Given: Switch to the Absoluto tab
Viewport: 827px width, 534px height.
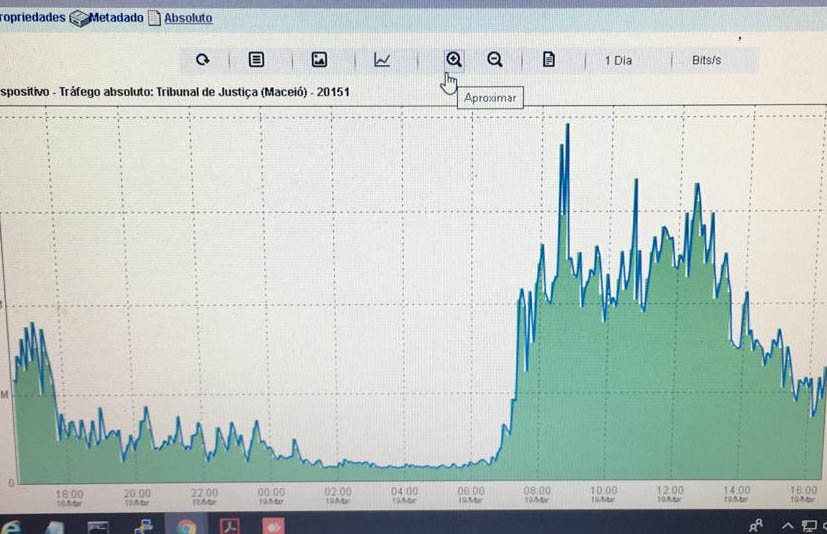Looking at the screenshot, I should [x=188, y=18].
